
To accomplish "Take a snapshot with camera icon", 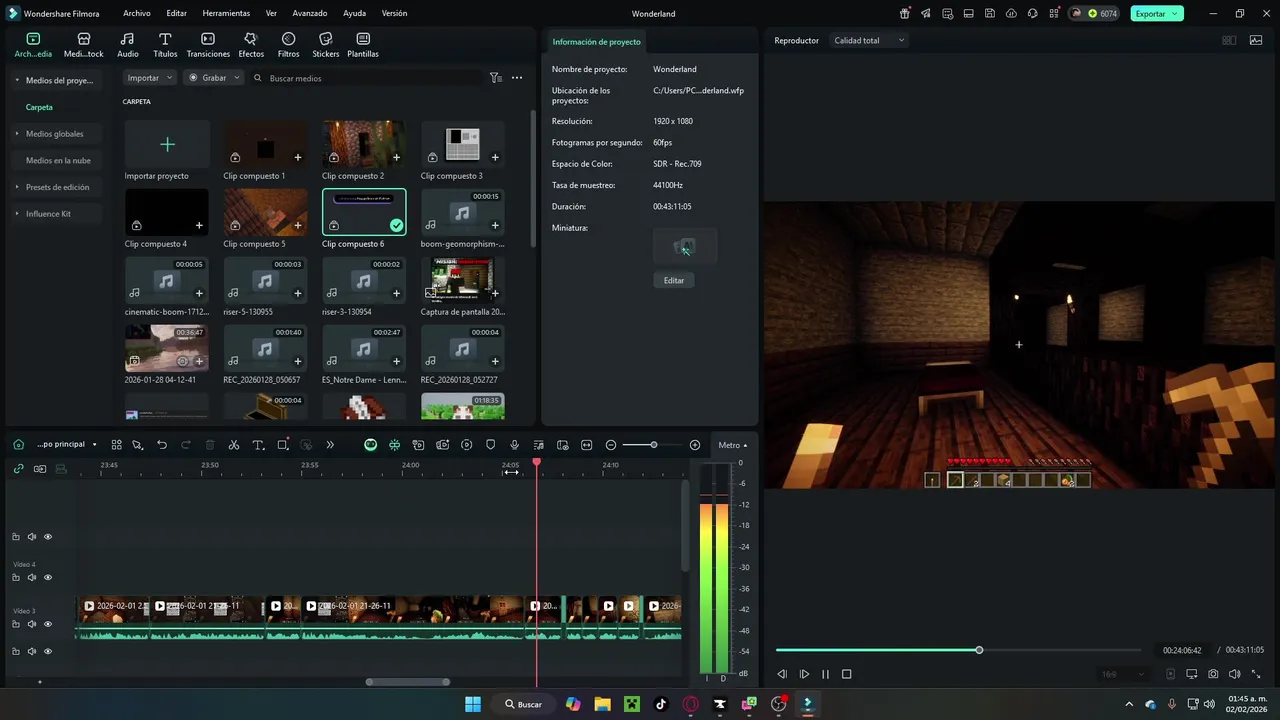I will click(1213, 674).
